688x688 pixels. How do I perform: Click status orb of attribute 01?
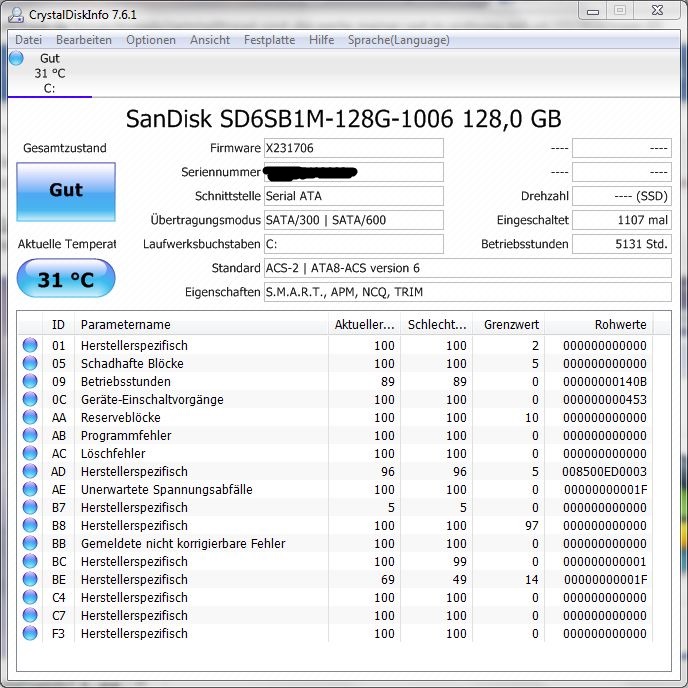click(x=30, y=345)
